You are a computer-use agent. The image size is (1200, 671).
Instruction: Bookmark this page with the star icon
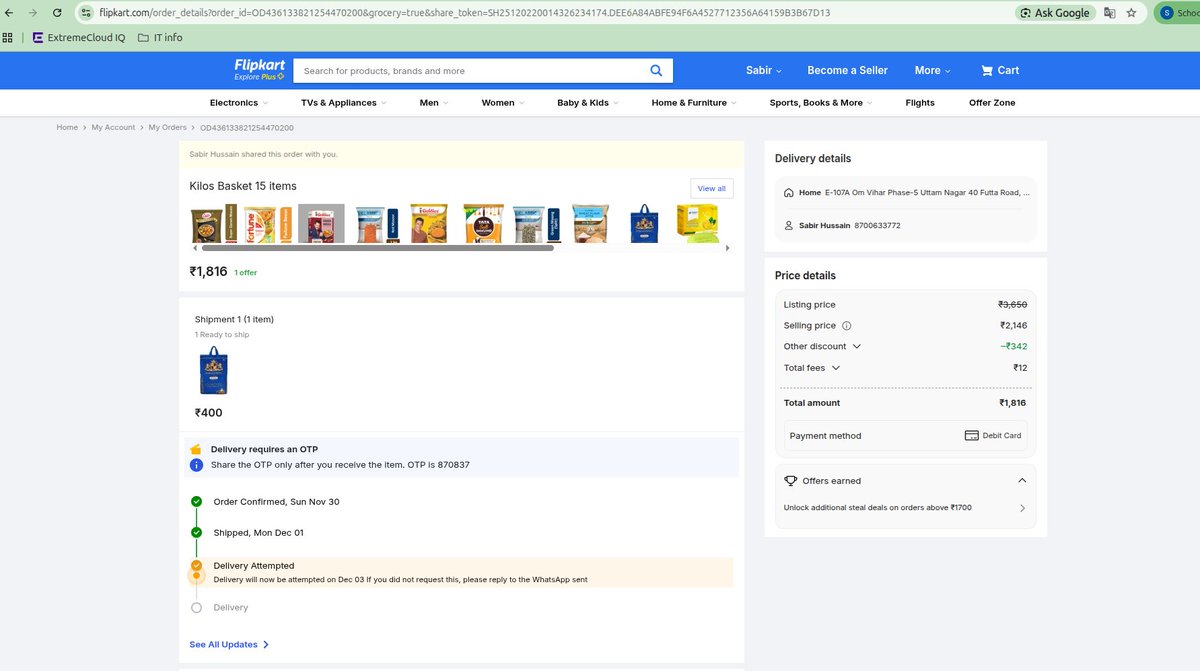coord(1131,13)
